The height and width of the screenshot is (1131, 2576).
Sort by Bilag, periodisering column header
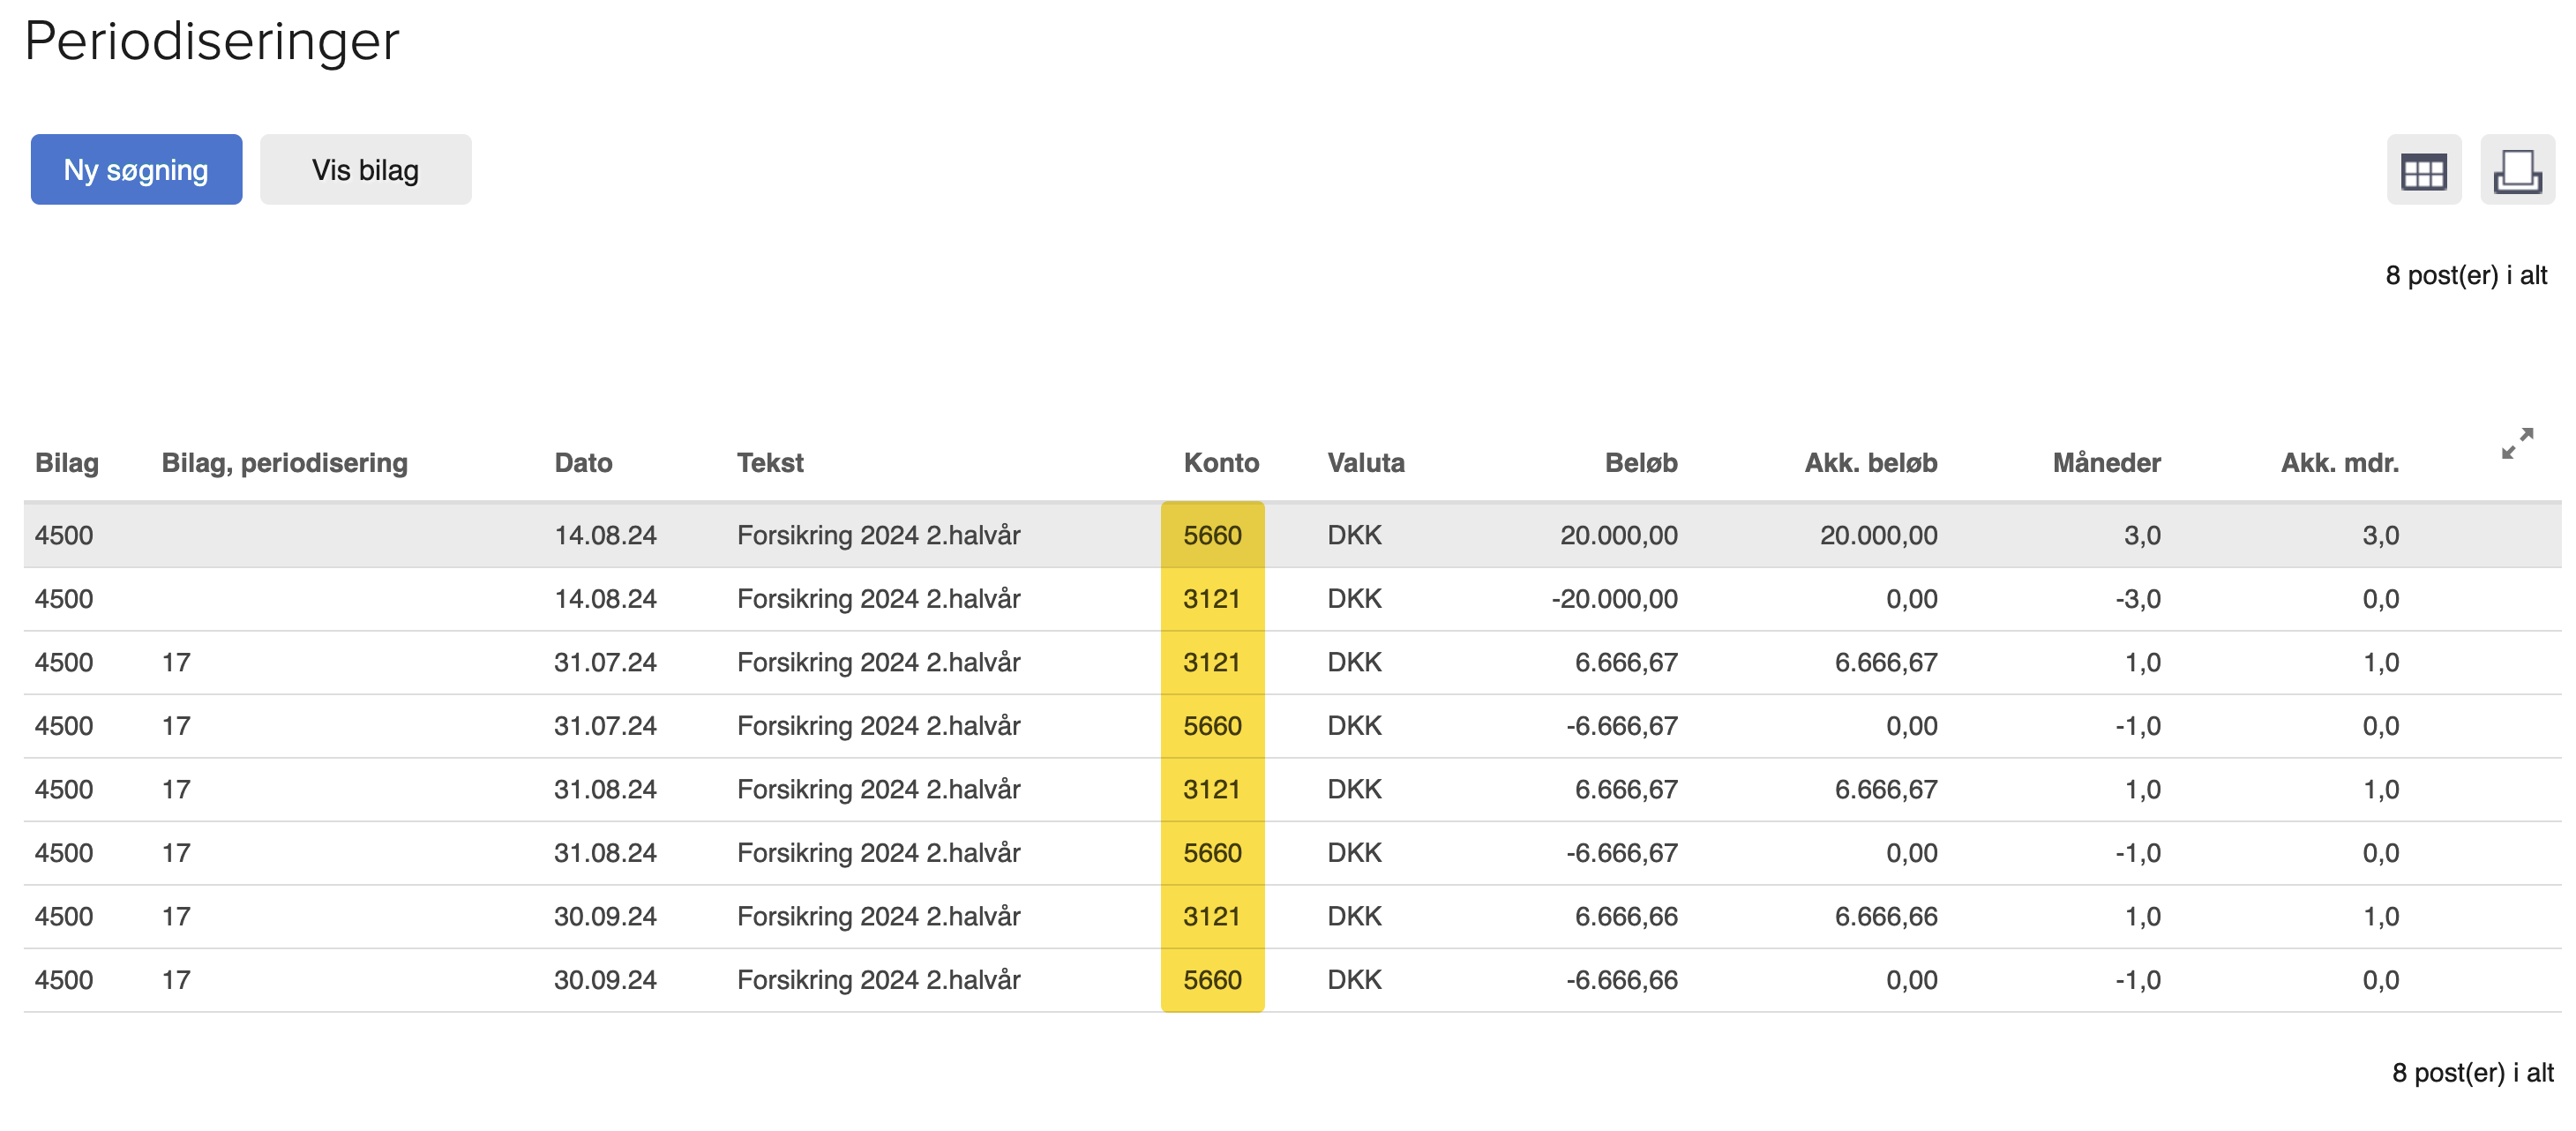pos(284,463)
